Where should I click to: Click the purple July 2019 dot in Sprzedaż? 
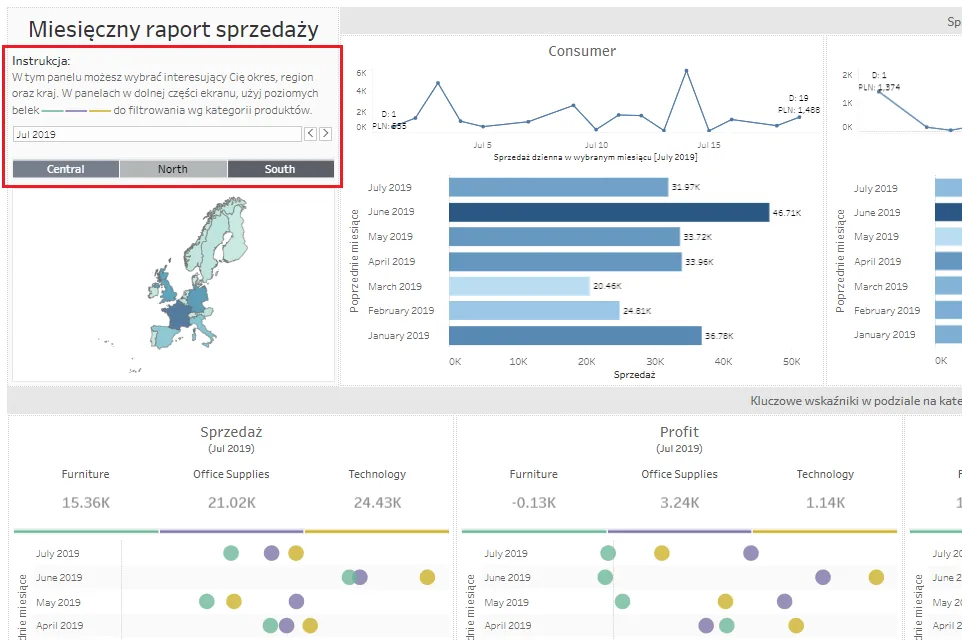pyautogui.click(x=272, y=553)
